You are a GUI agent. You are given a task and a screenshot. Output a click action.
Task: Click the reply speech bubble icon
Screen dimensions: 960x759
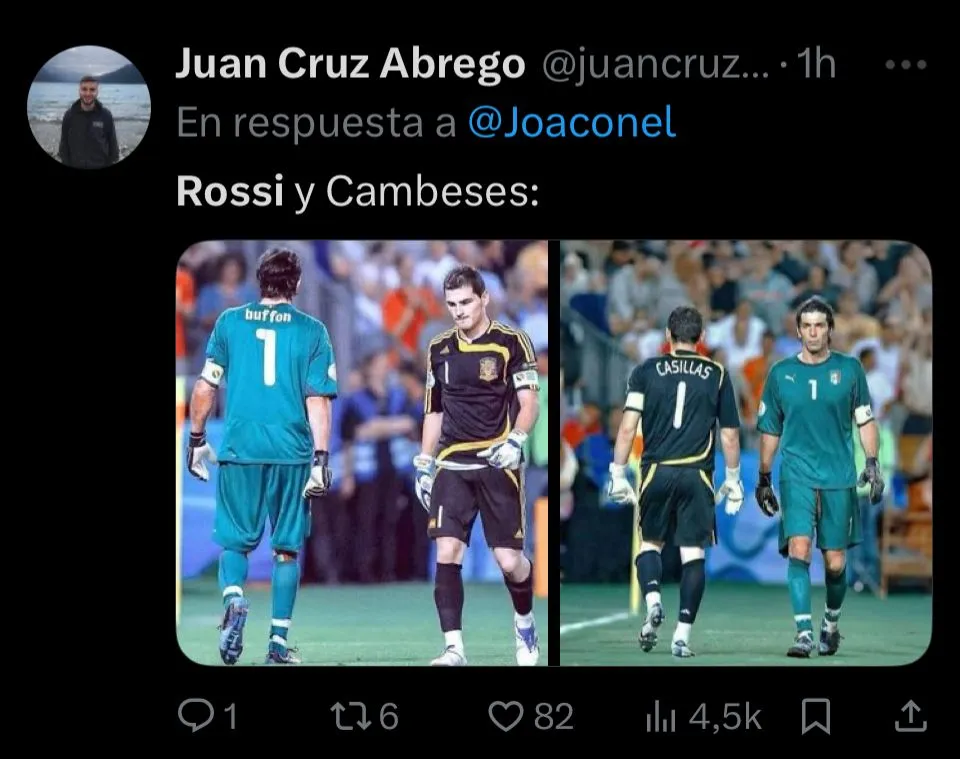(196, 716)
